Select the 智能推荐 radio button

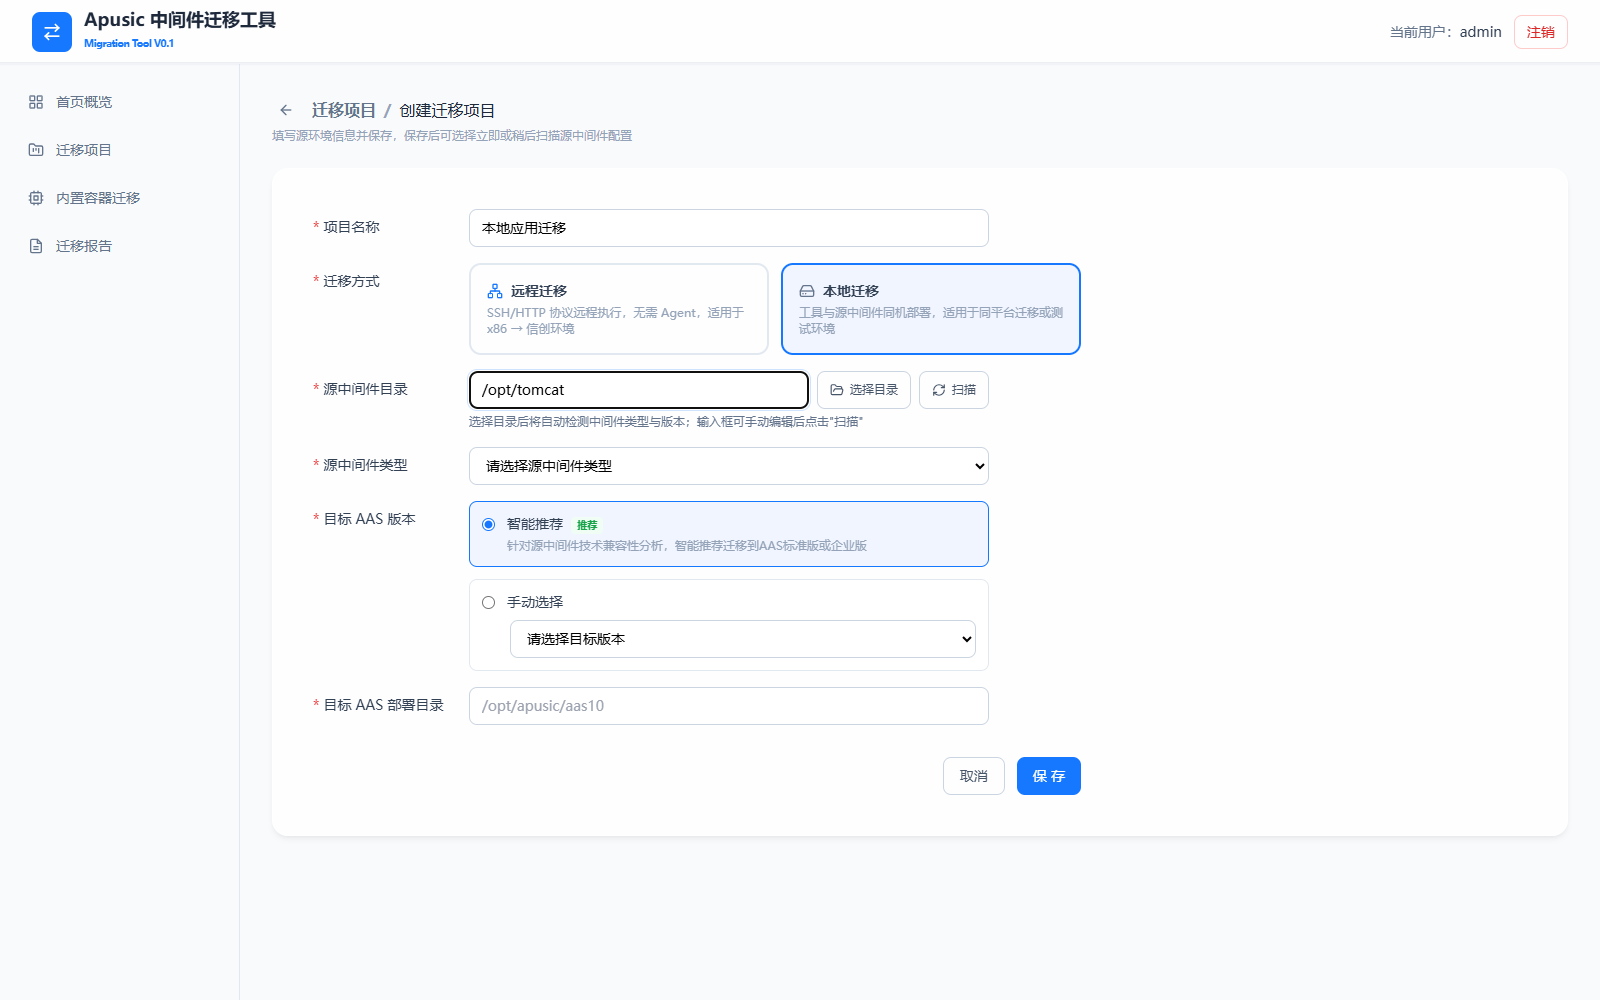pos(489,524)
